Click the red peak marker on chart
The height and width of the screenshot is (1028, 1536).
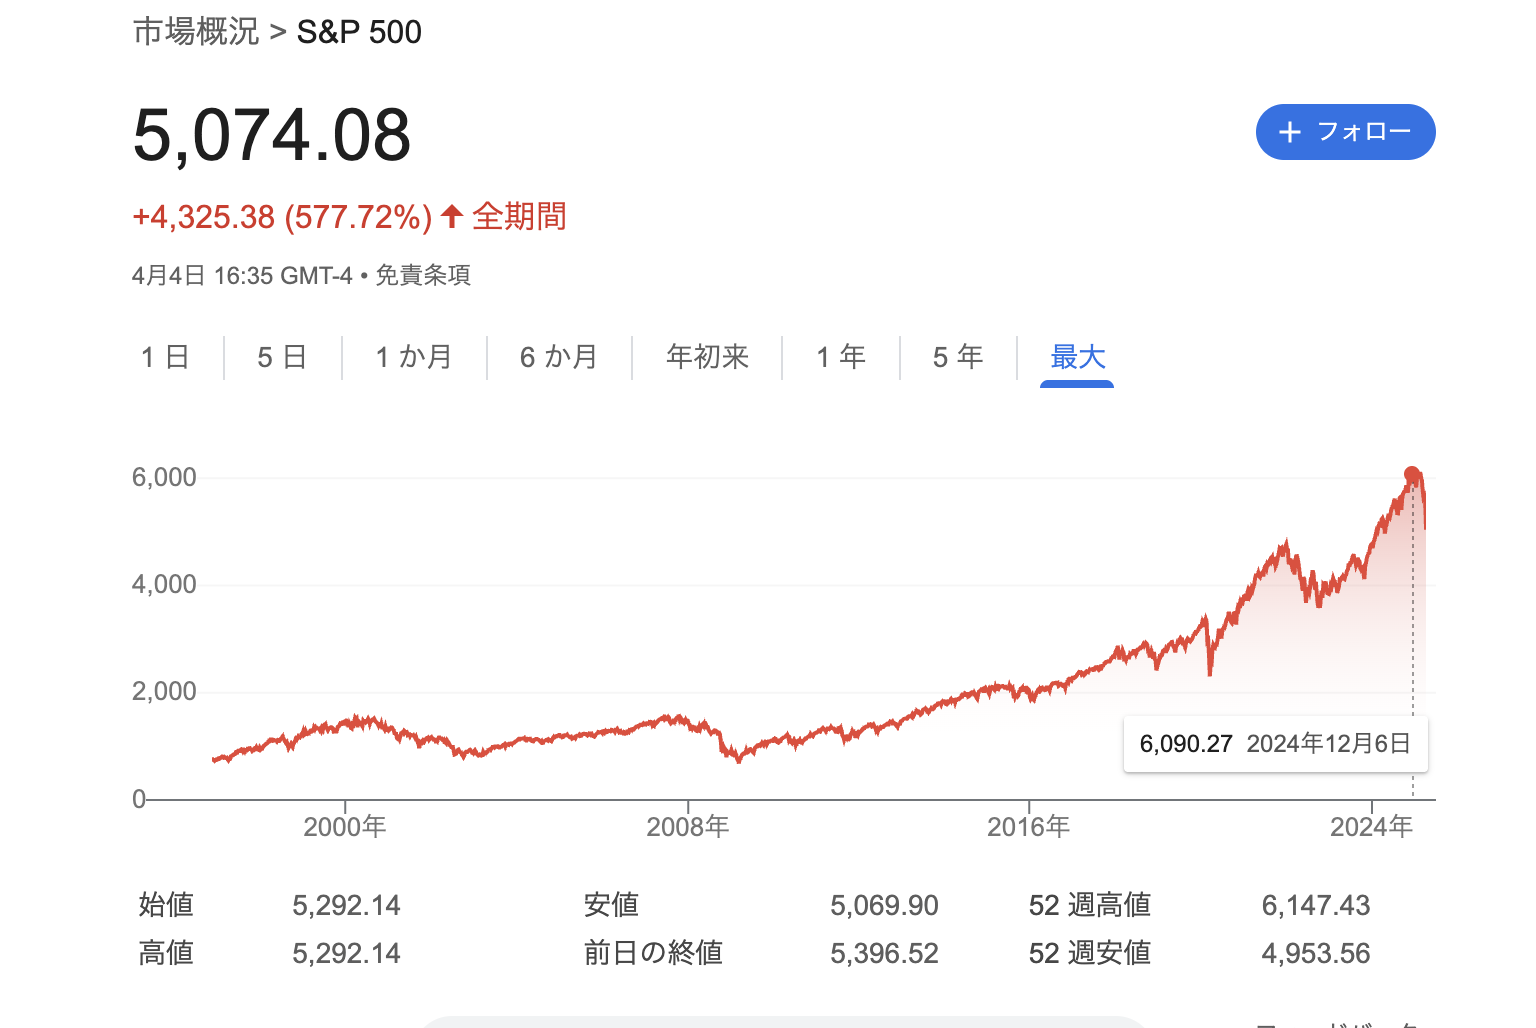[x=1412, y=475]
